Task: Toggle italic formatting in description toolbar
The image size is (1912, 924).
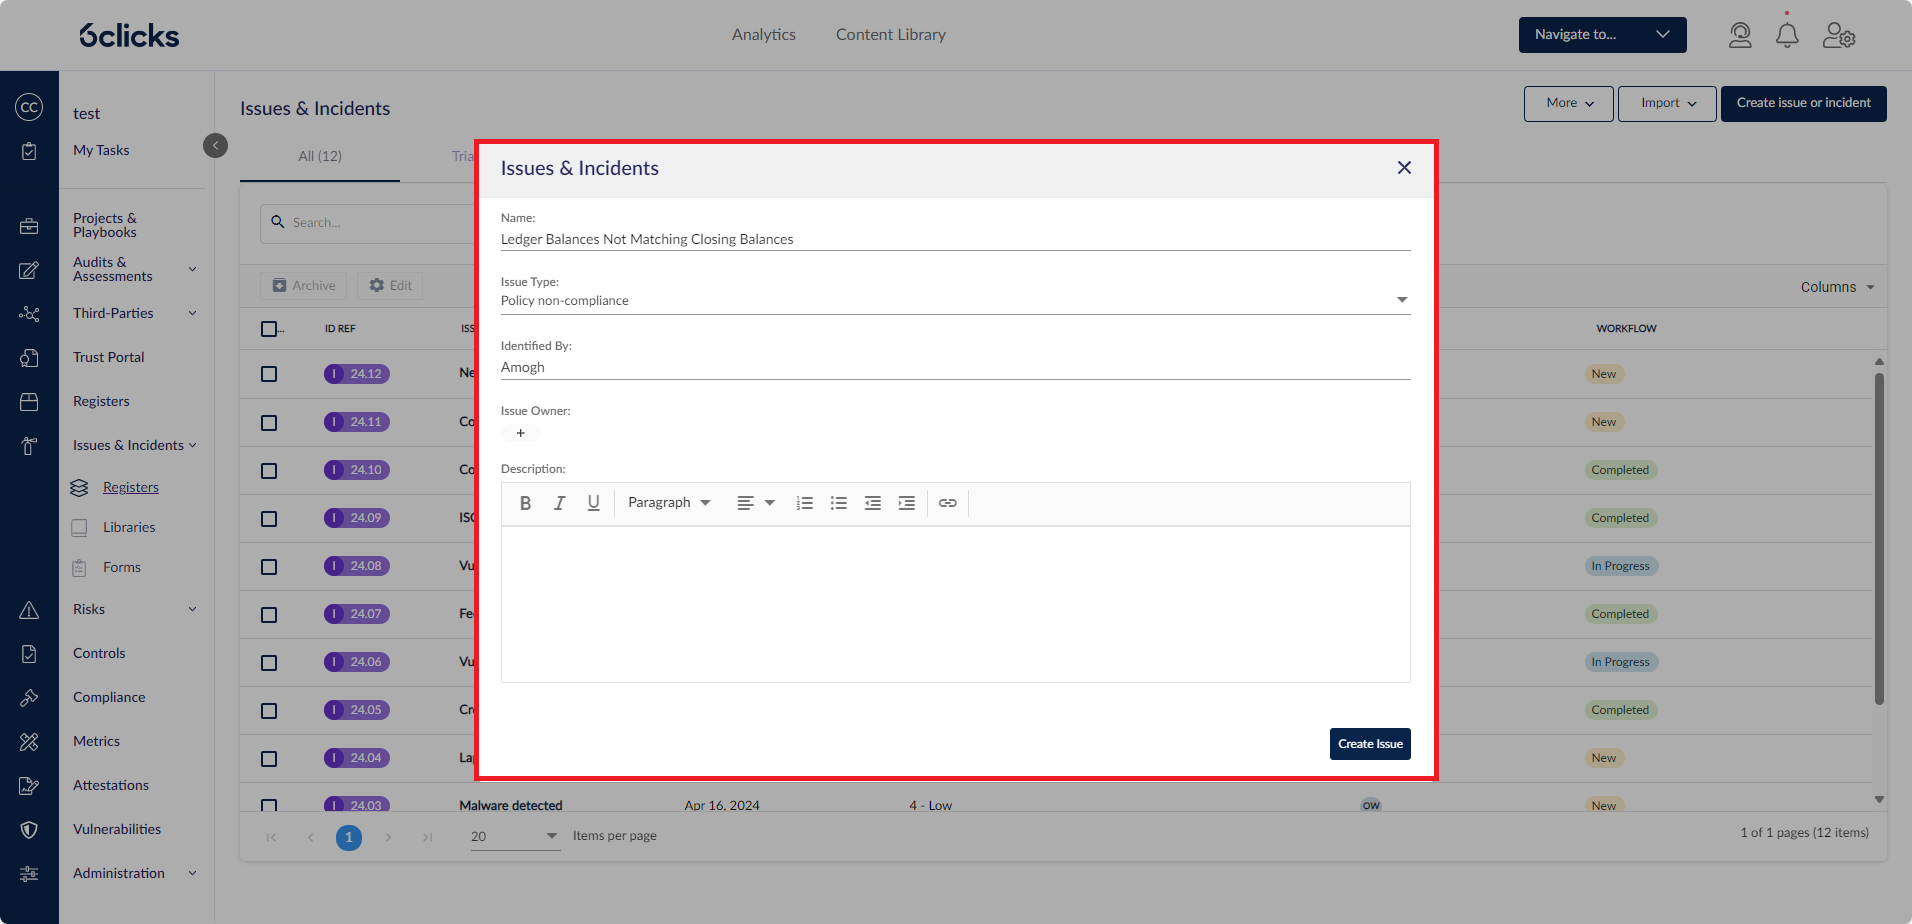Action: point(559,503)
